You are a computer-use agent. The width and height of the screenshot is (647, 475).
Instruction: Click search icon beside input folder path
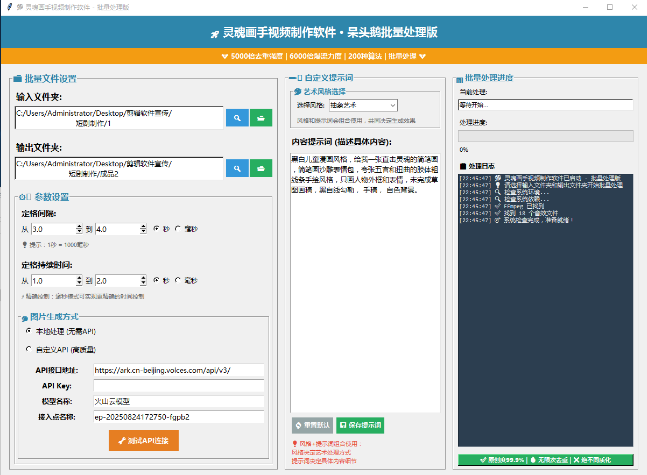(x=237, y=118)
